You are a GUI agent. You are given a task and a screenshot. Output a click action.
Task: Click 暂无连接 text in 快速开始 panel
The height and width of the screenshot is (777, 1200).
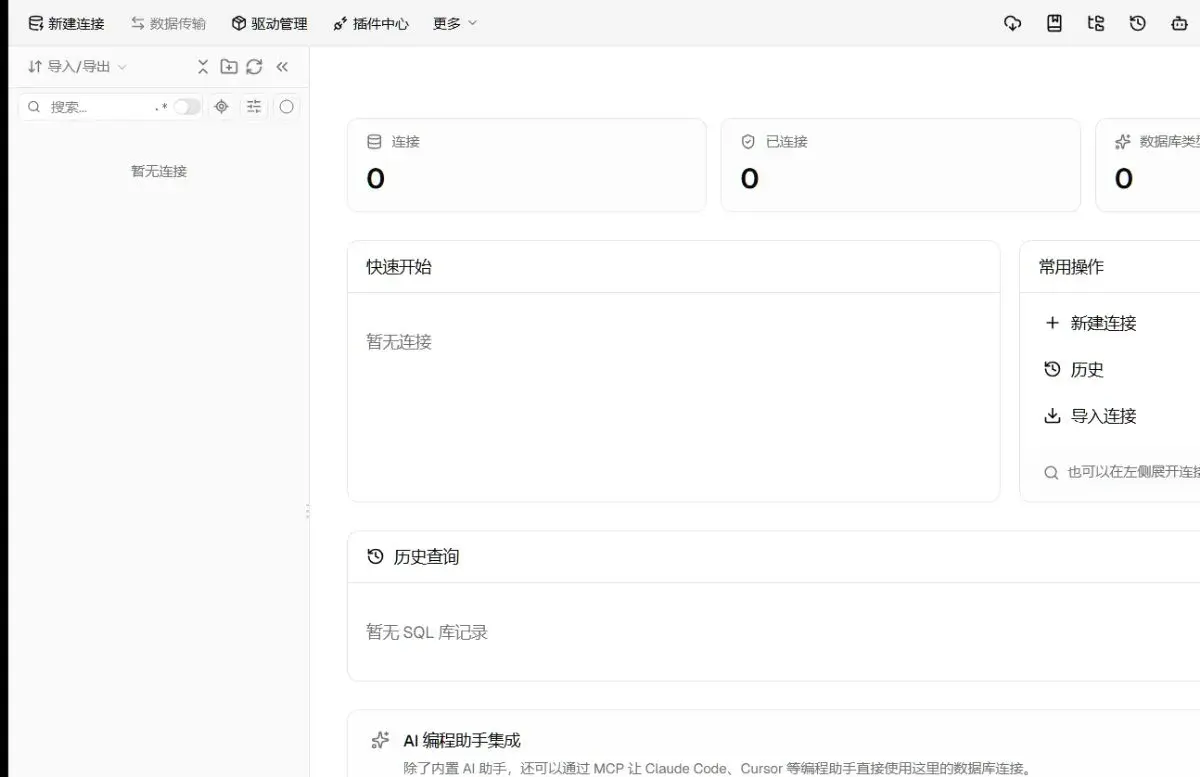pyautogui.click(x=399, y=342)
